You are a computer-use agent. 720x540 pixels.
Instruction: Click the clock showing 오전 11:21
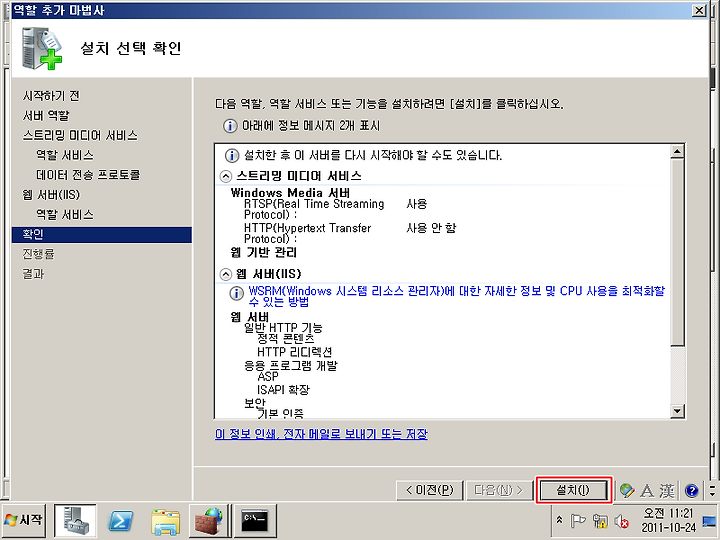tap(669, 520)
